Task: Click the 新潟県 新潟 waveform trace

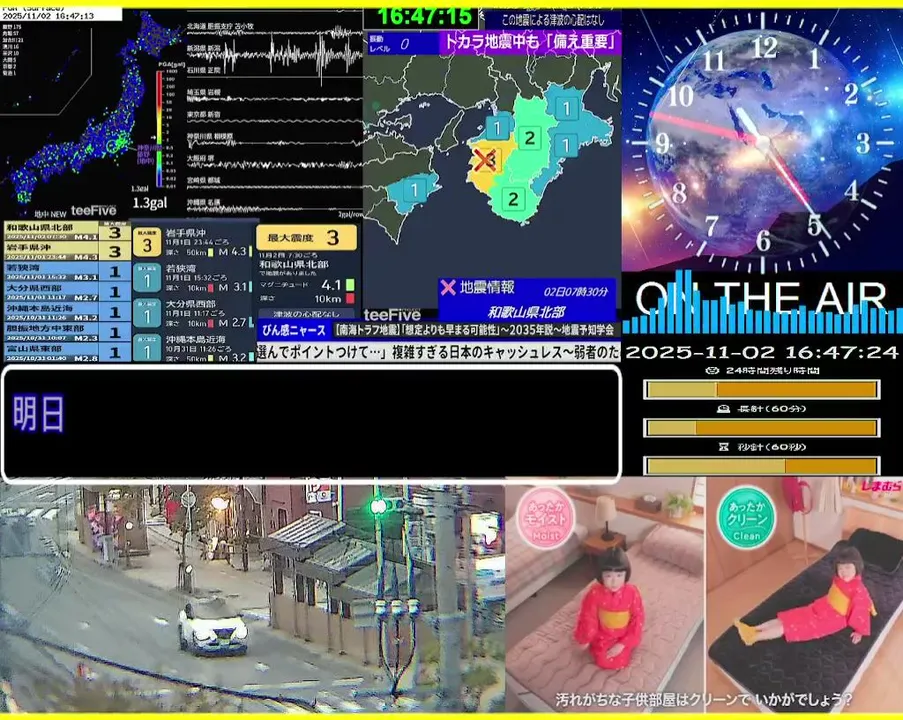Action: (275, 55)
